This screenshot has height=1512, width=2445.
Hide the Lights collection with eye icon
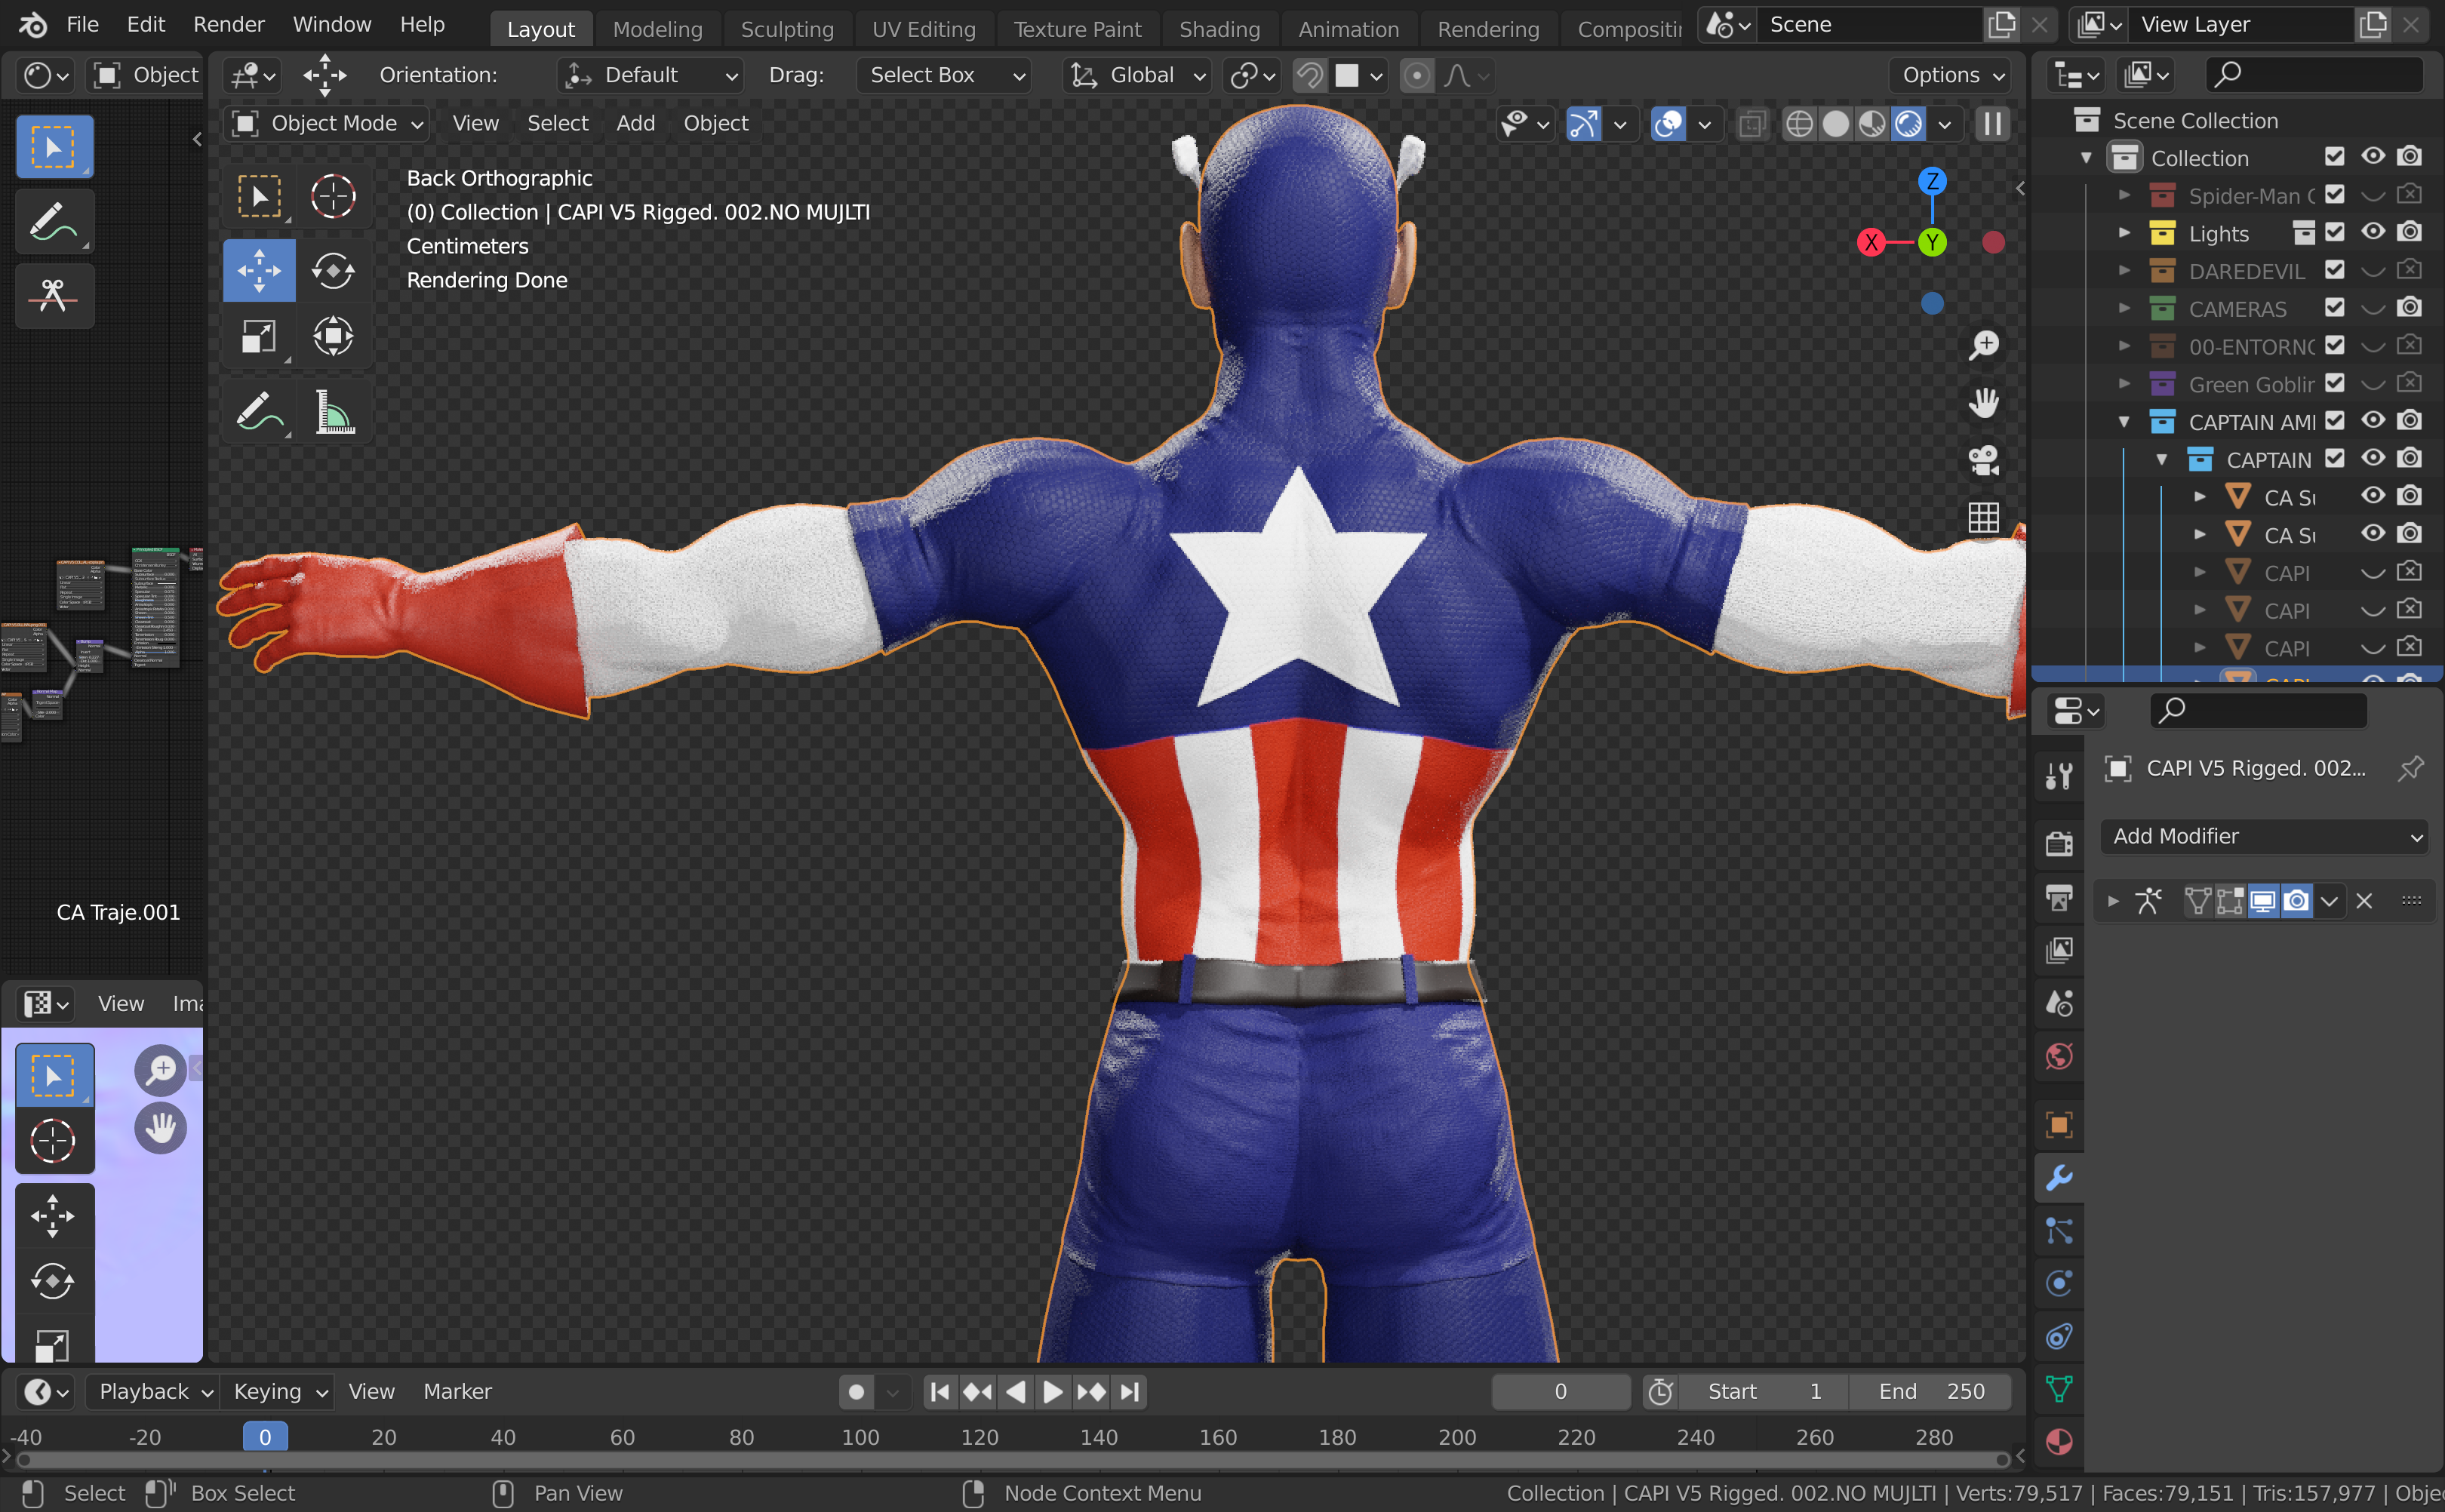[x=2372, y=233]
